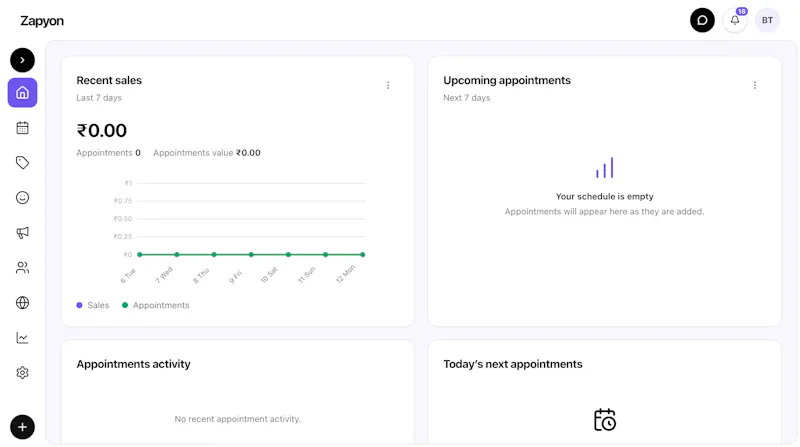Toggle the Sales legend series
Viewport: 800px width, 447px height.
click(x=93, y=305)
